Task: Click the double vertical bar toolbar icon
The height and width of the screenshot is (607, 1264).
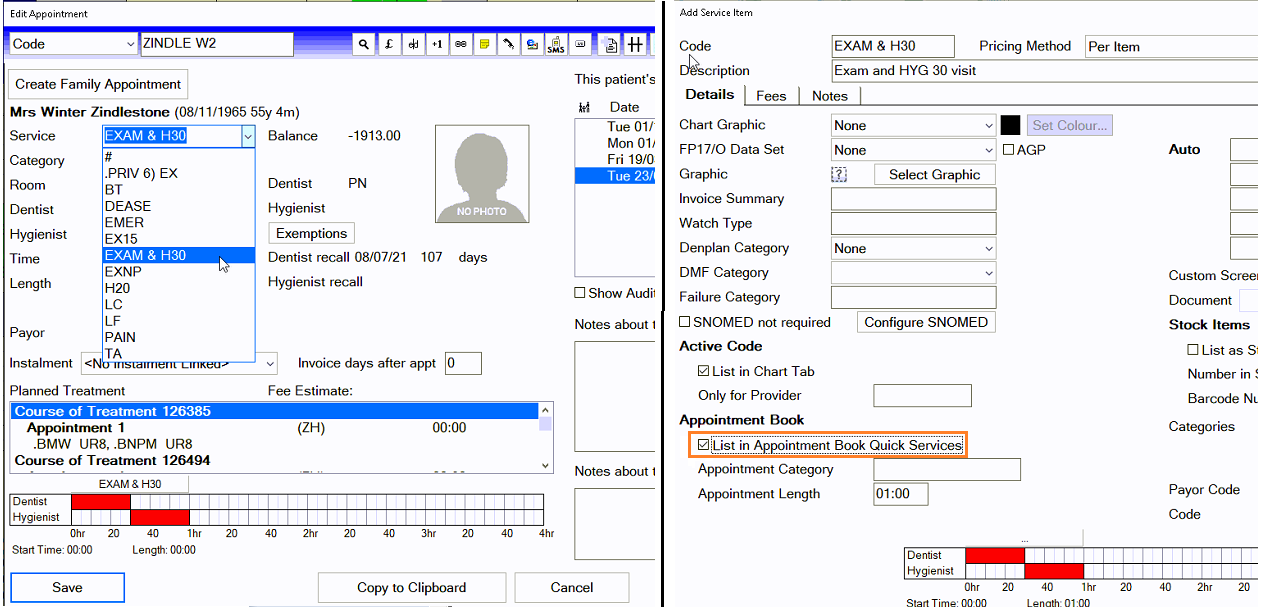Action: click(635, 44)
